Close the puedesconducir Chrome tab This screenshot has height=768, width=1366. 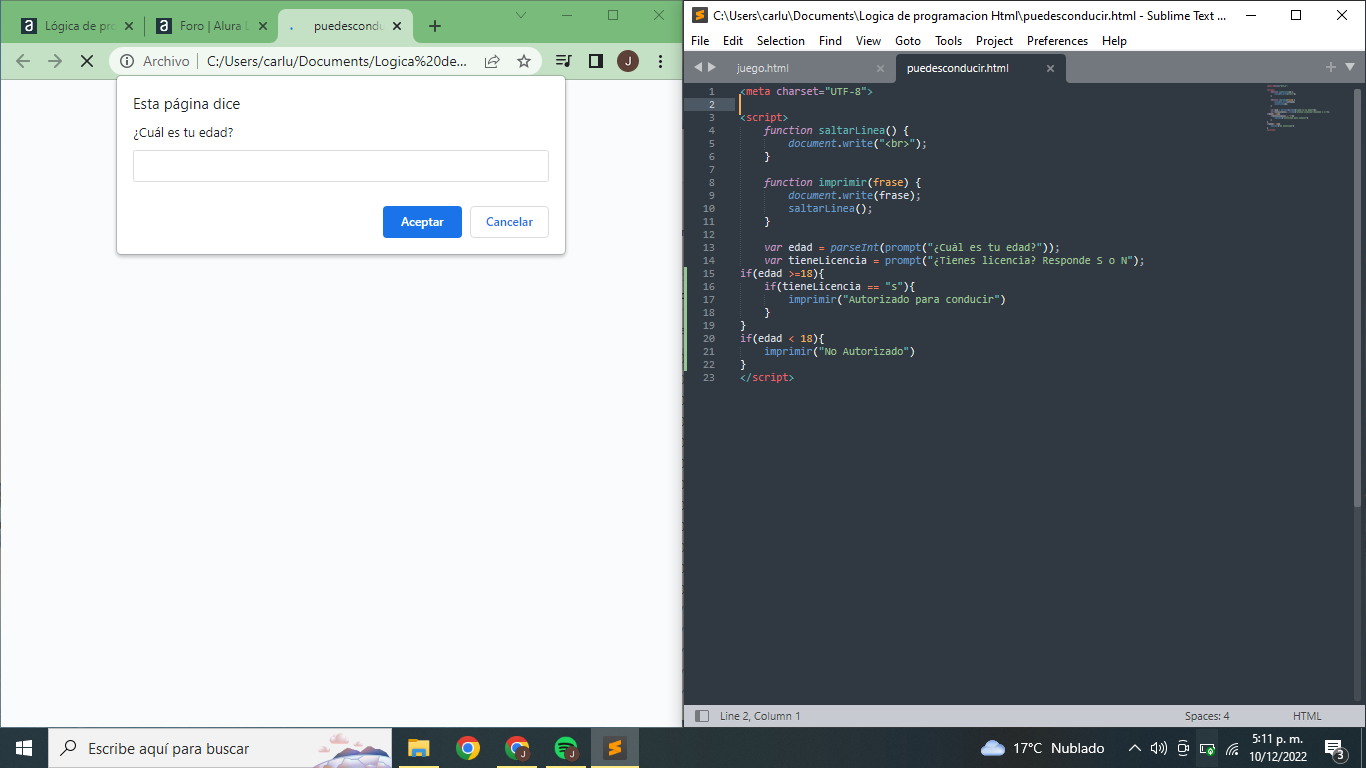[x=396, y=26]
